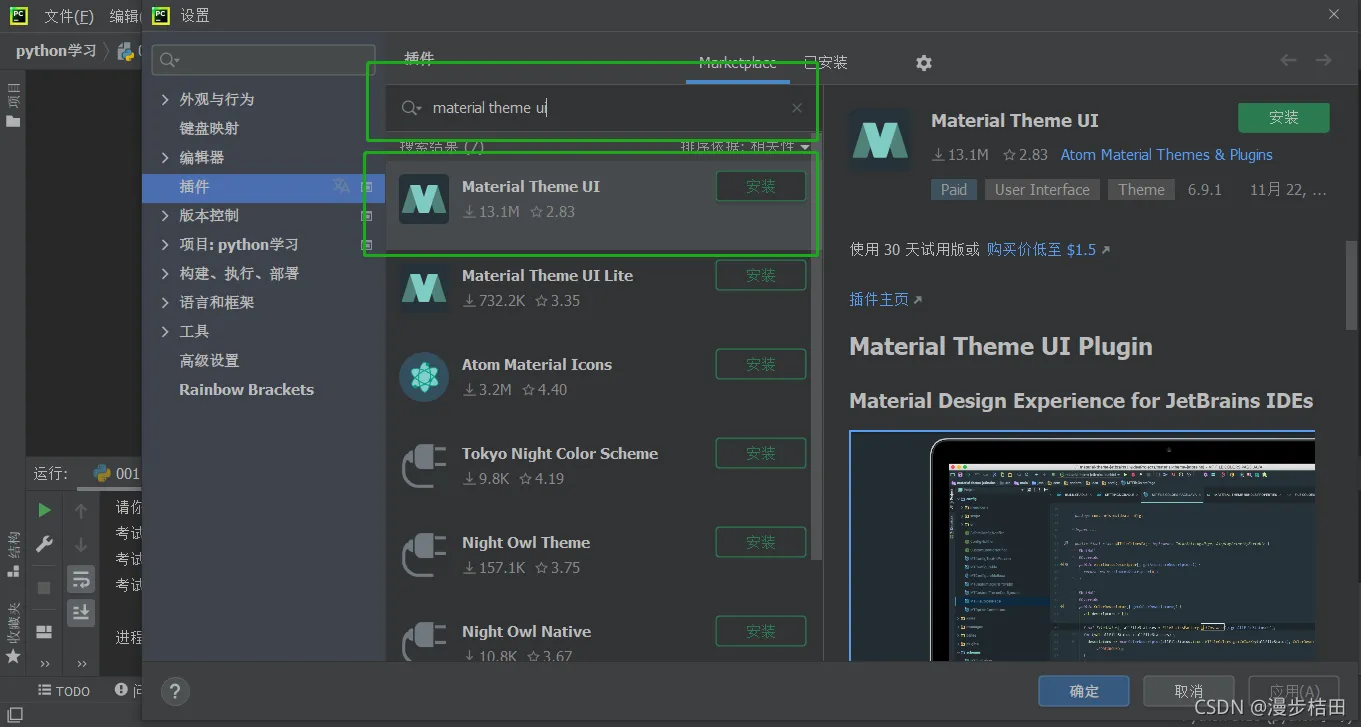Click the green rerun icon in Run panel

click(x=44, y=510)
